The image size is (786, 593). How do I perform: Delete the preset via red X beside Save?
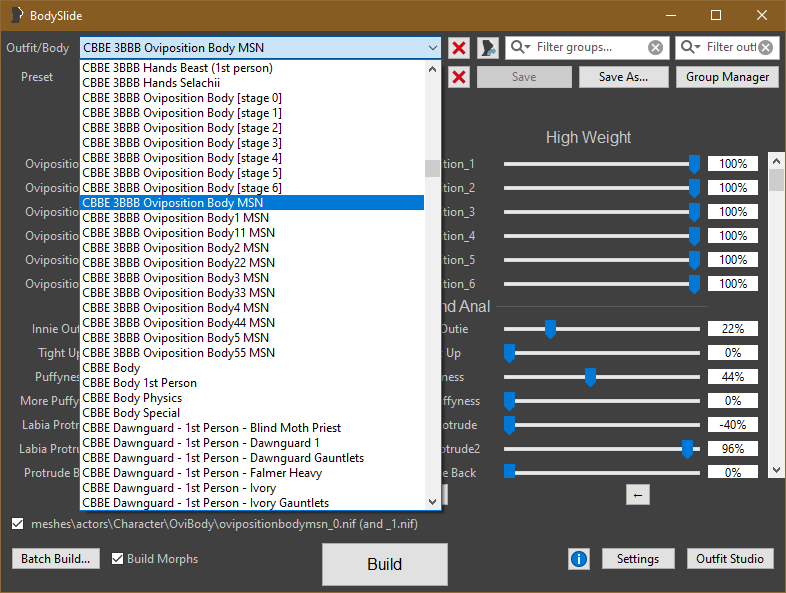(459, 77)
